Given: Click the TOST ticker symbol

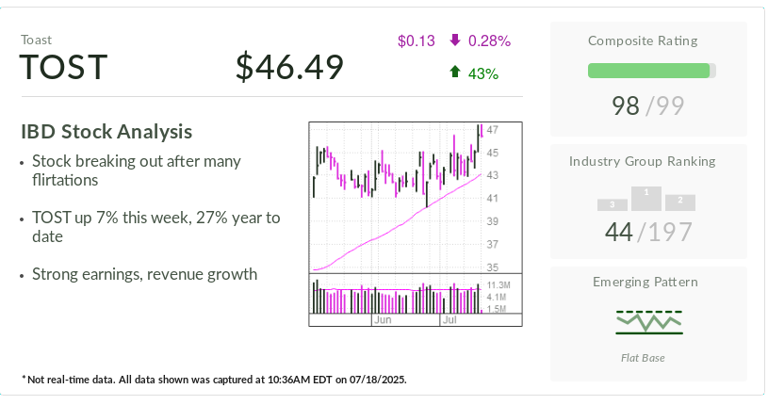Looking at the screenshot, I should (x=63, y=68).
